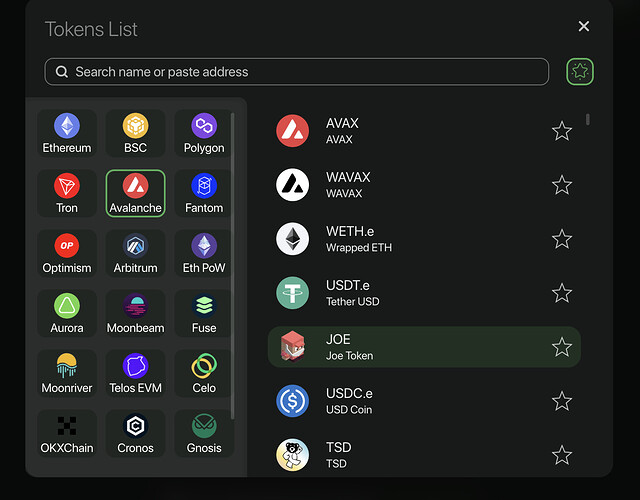Pick the Cronos network
Viewport: 640px width, 500px height.
(x=136, y=433)
